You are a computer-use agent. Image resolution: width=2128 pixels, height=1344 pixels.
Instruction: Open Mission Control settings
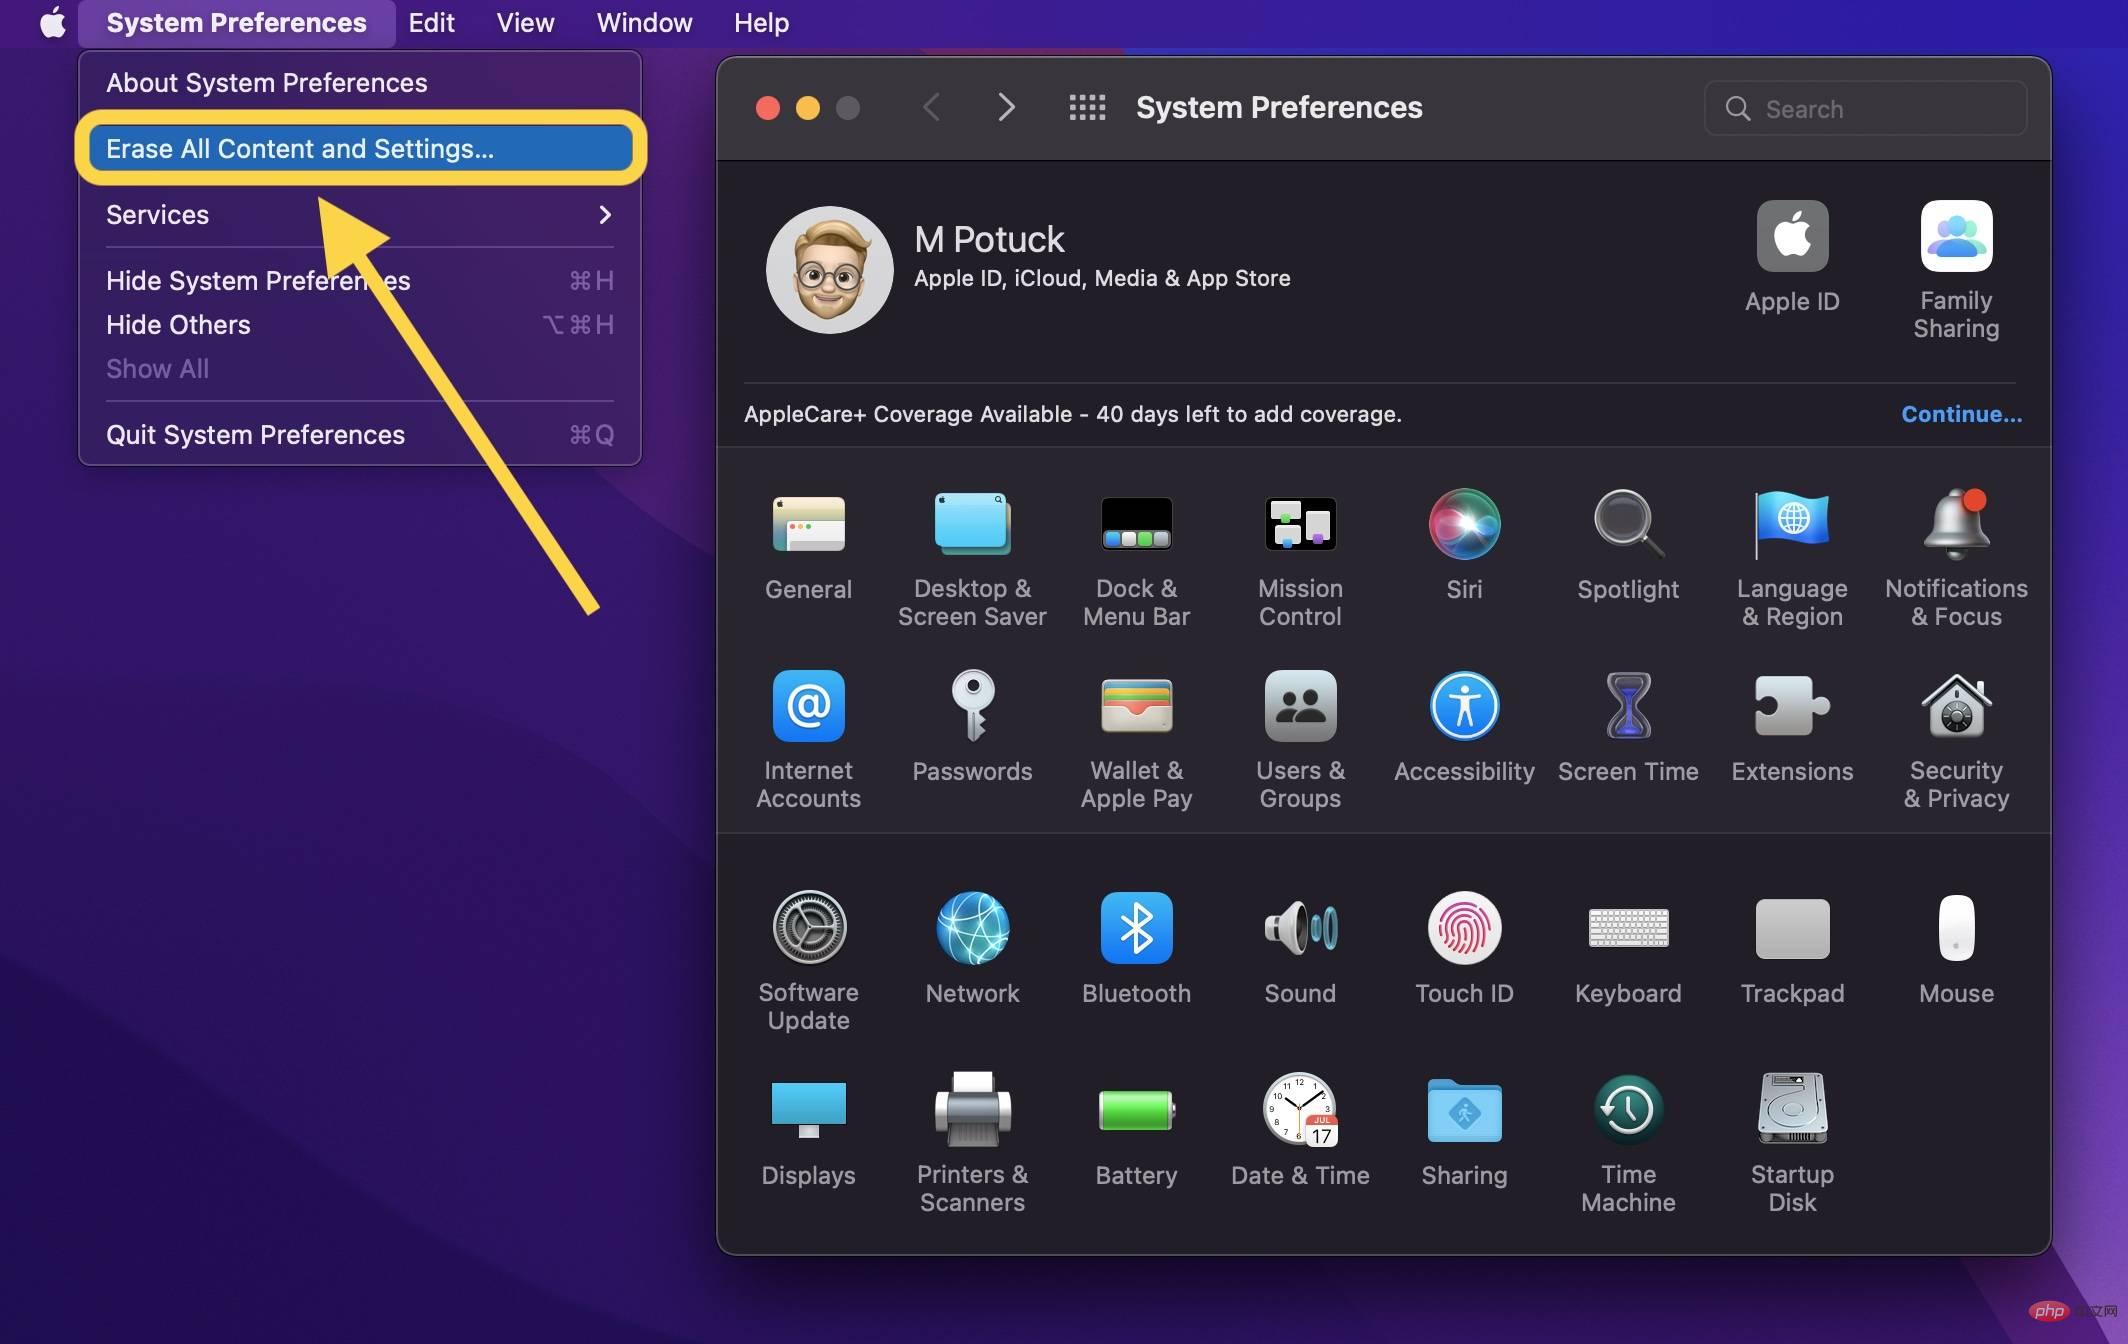click(x=1300, y=548)
